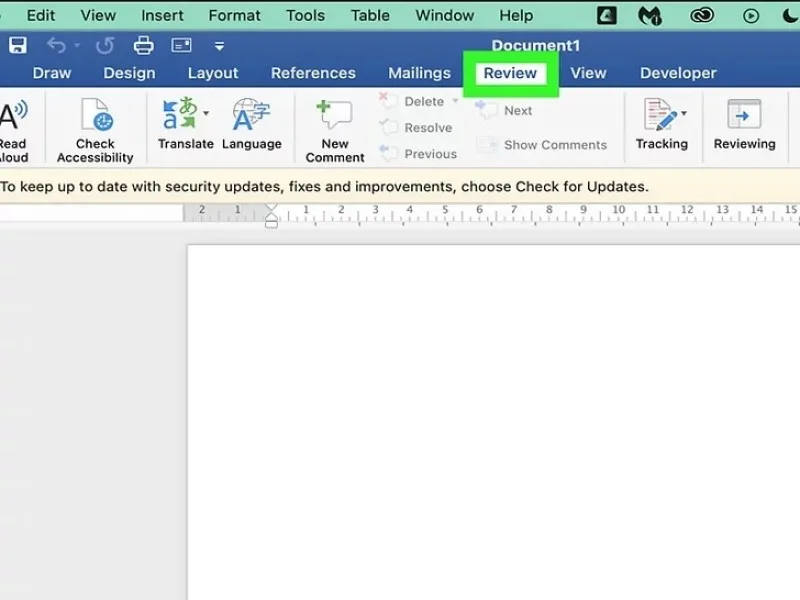Click the first-line indent marker on ruler
Image resolution: width=800 pixels, height=600 pixels.
pos(271,208)
